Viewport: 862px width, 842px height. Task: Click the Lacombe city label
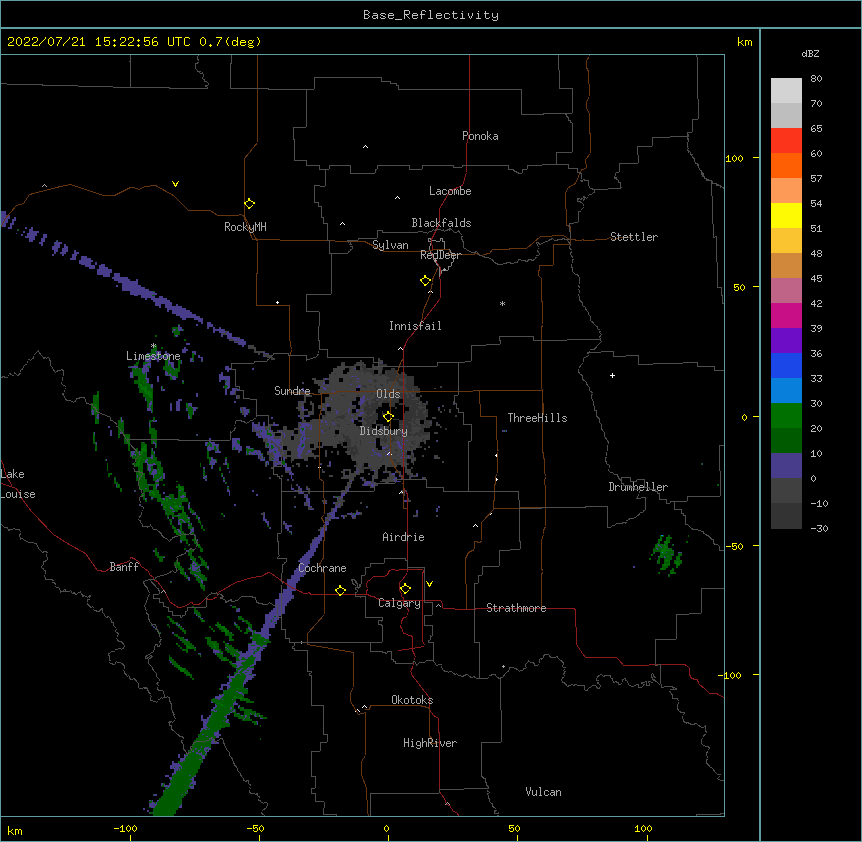pos(450,191)
